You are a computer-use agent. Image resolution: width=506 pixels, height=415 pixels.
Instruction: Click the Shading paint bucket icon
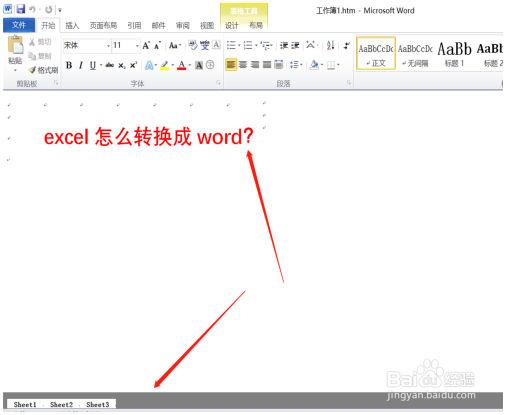click(314, 64)
